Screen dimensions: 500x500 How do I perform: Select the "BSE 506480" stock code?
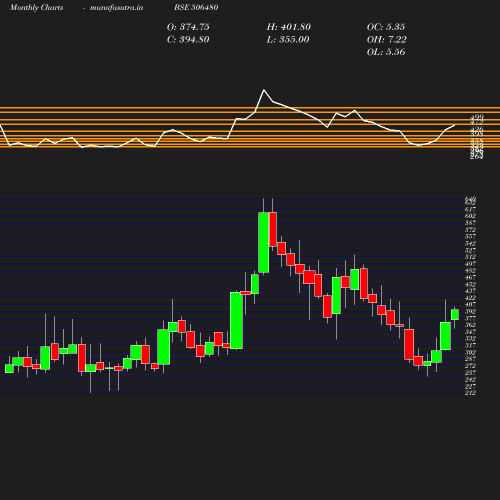pos(196,7)
